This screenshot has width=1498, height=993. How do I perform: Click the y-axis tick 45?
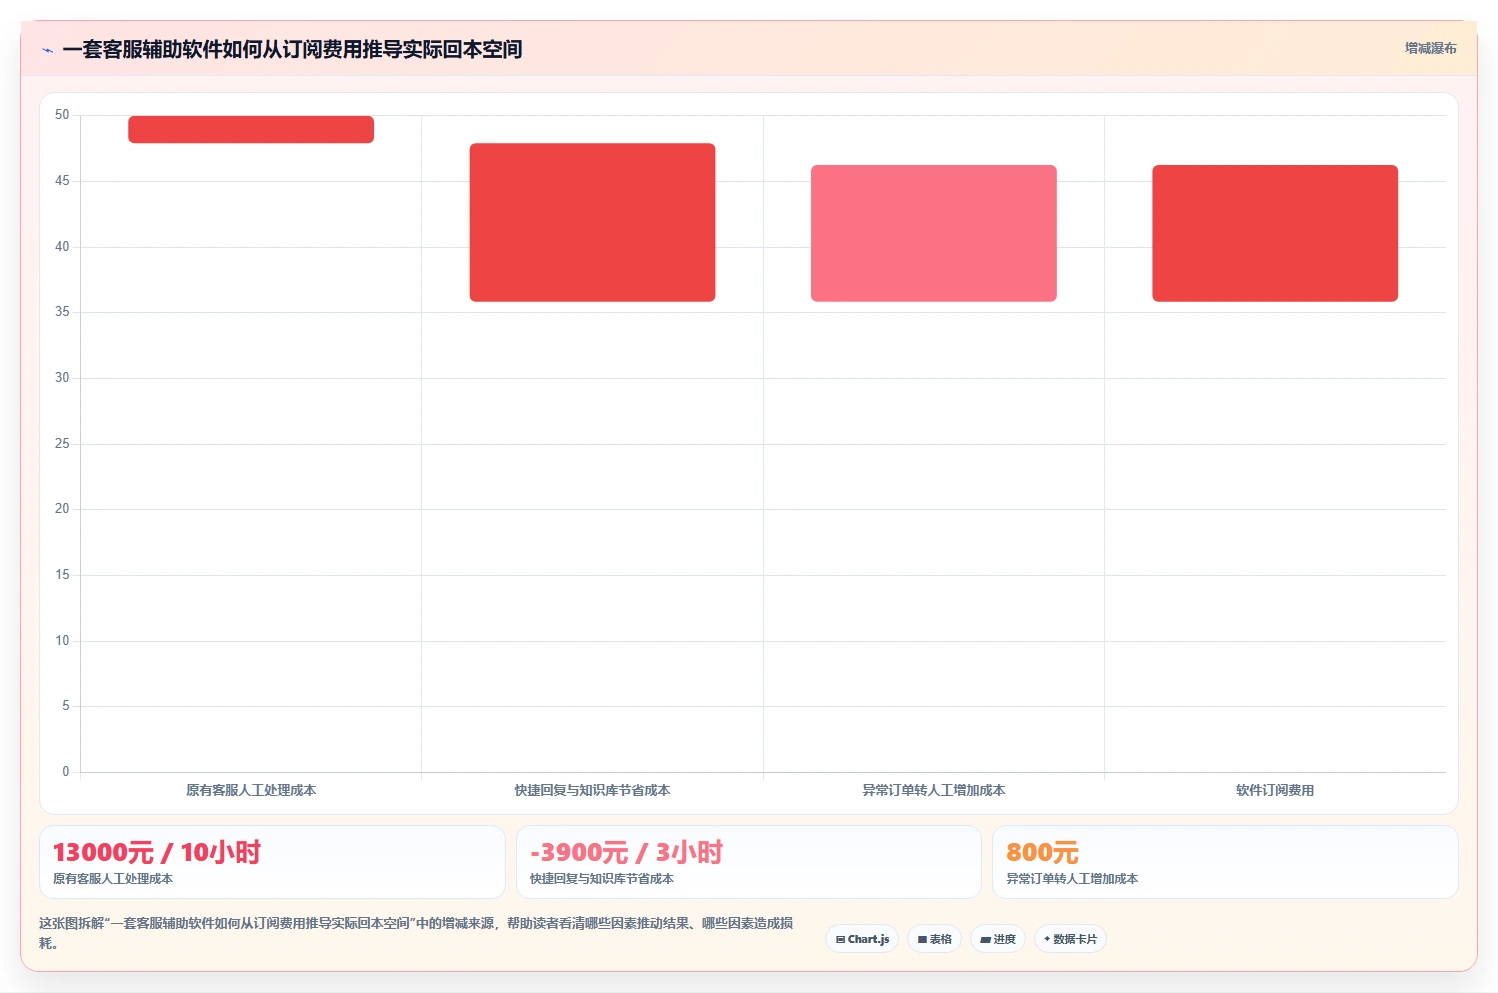[x=62, y=181]
